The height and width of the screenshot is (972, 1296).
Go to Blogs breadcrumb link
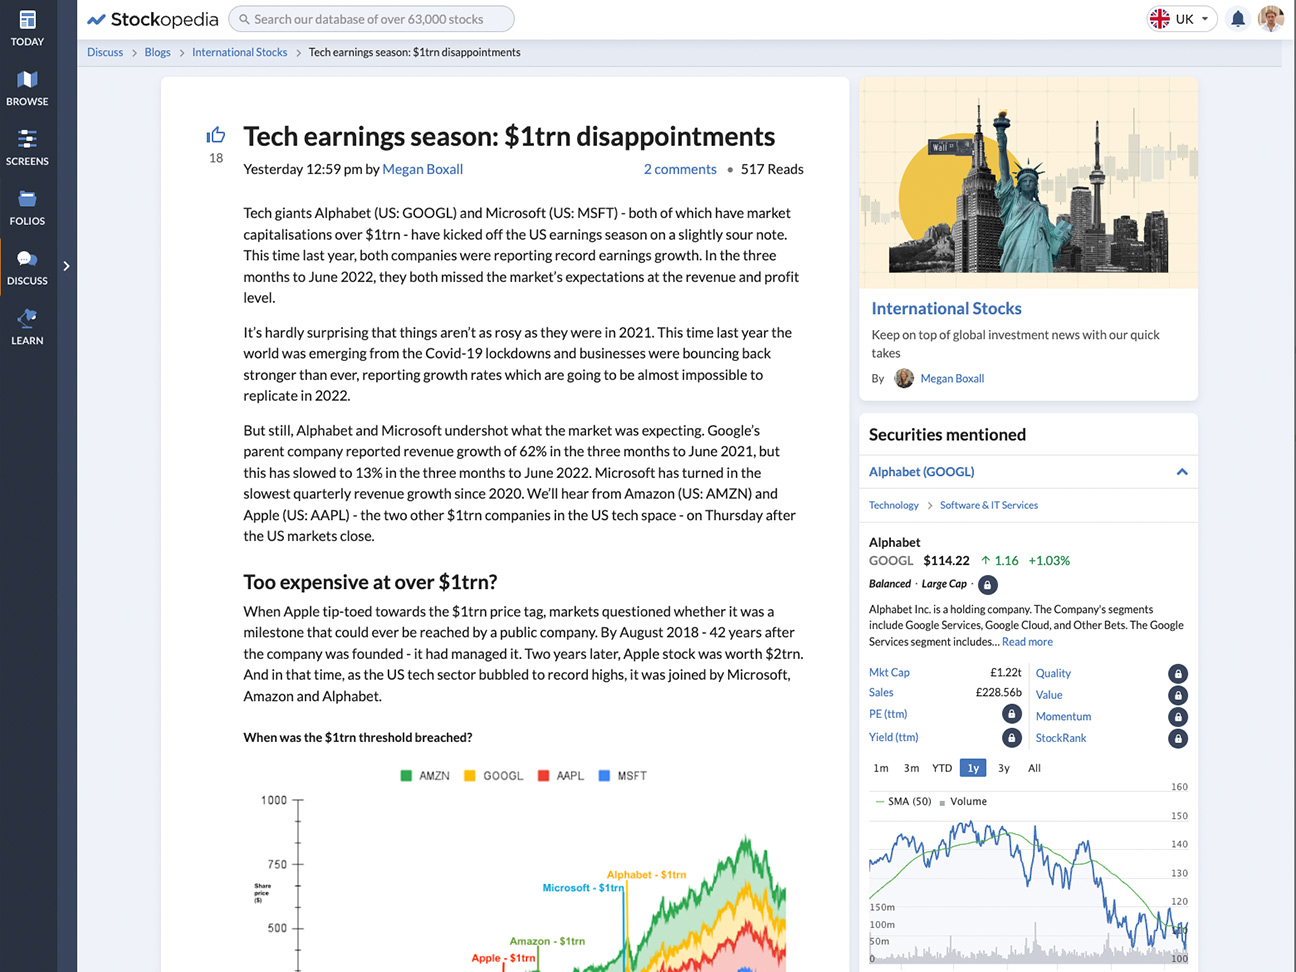coord(157,52)
